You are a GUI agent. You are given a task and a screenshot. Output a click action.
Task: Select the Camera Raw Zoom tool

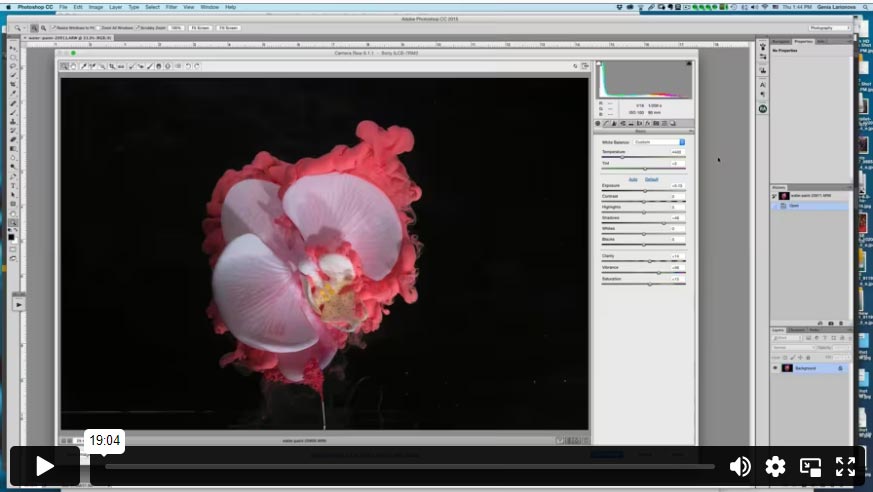point(65,66)
